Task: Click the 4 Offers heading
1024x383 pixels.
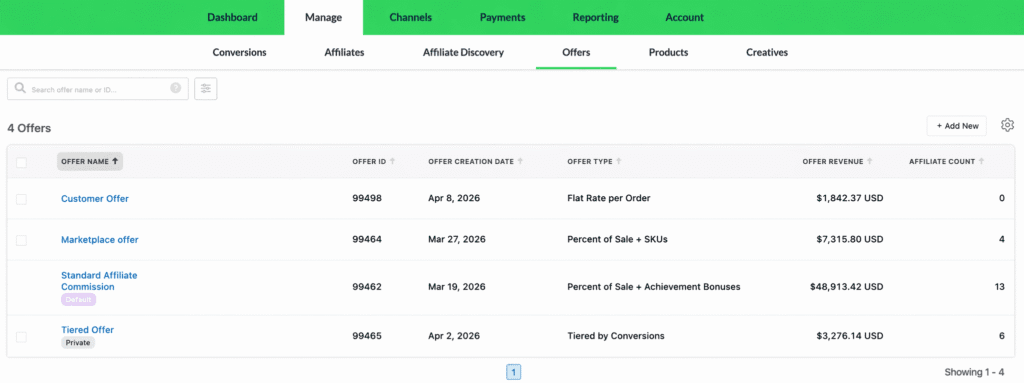Action: [29, 128]
